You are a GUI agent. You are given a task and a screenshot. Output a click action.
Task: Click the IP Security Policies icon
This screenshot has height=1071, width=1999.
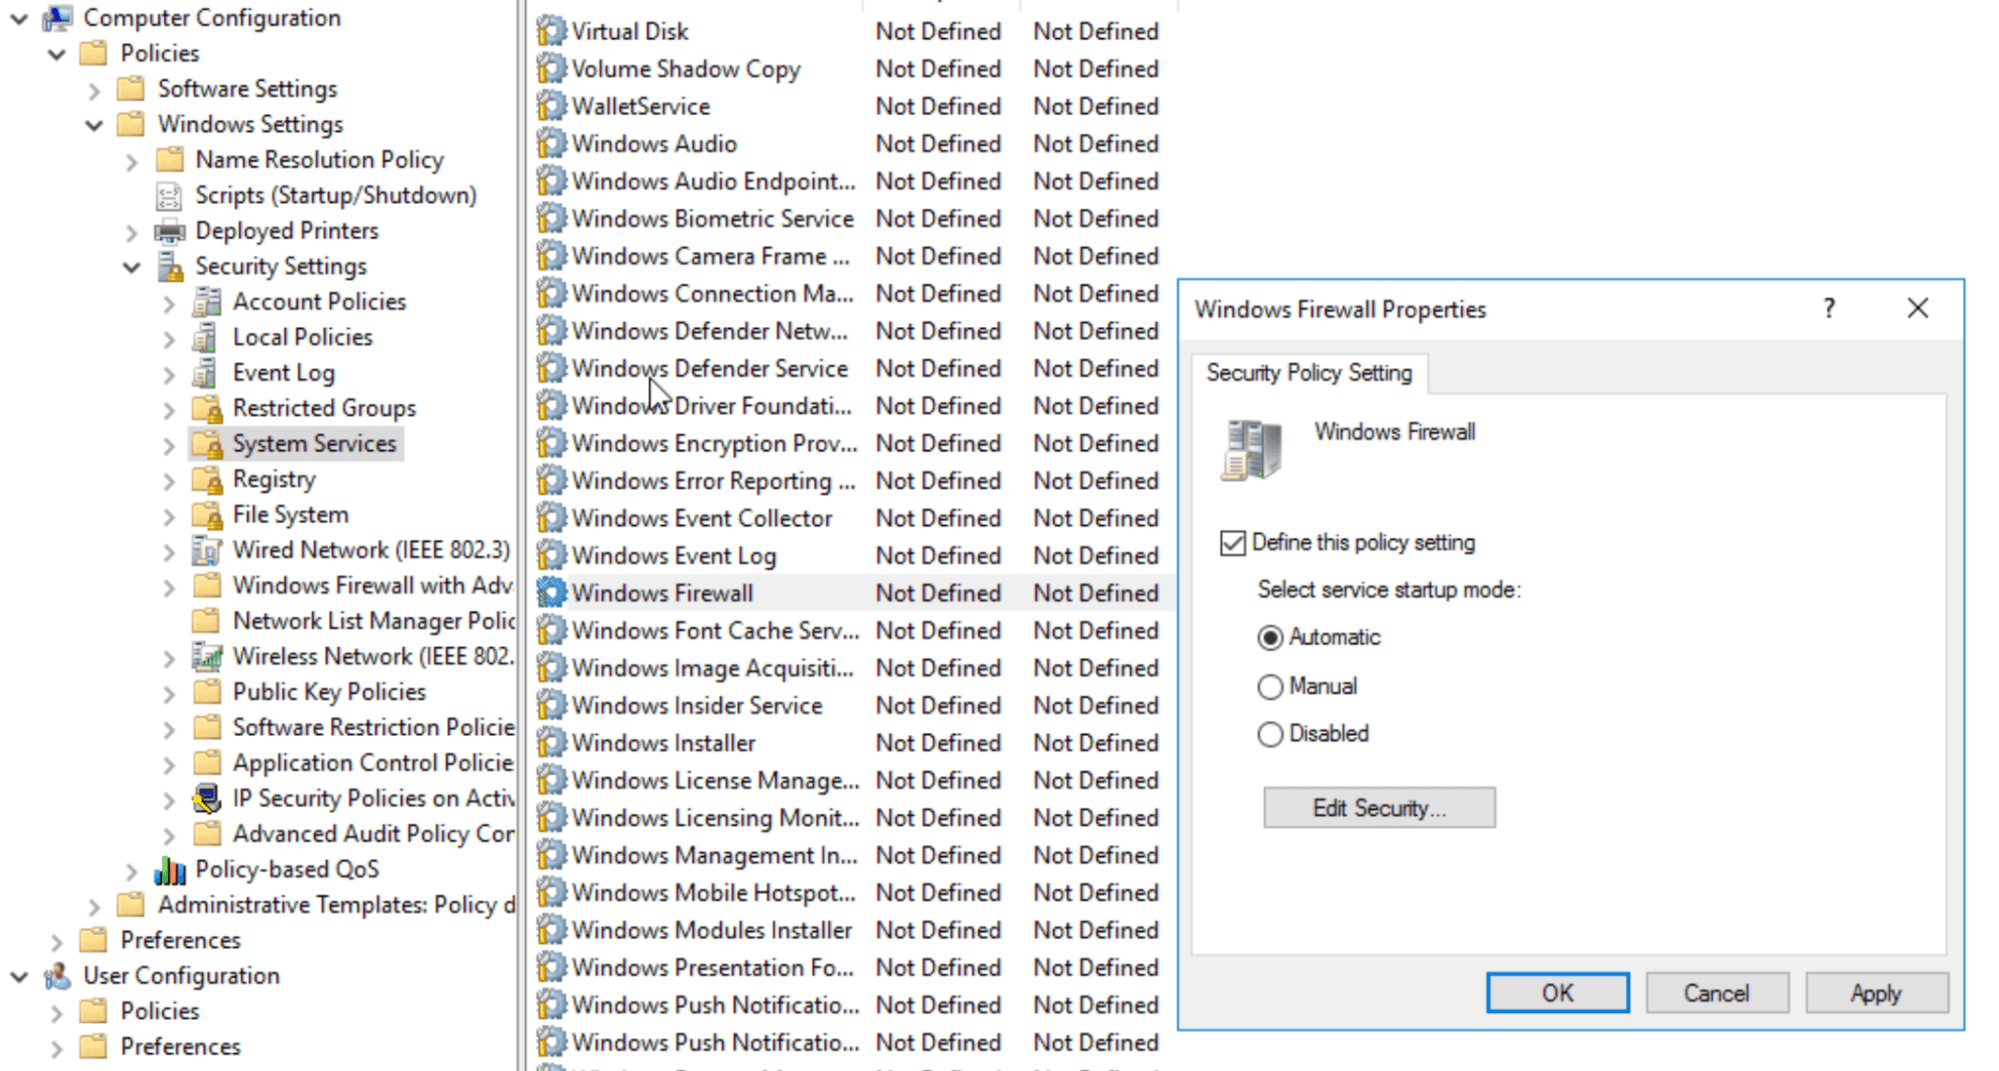pos(208,798)
